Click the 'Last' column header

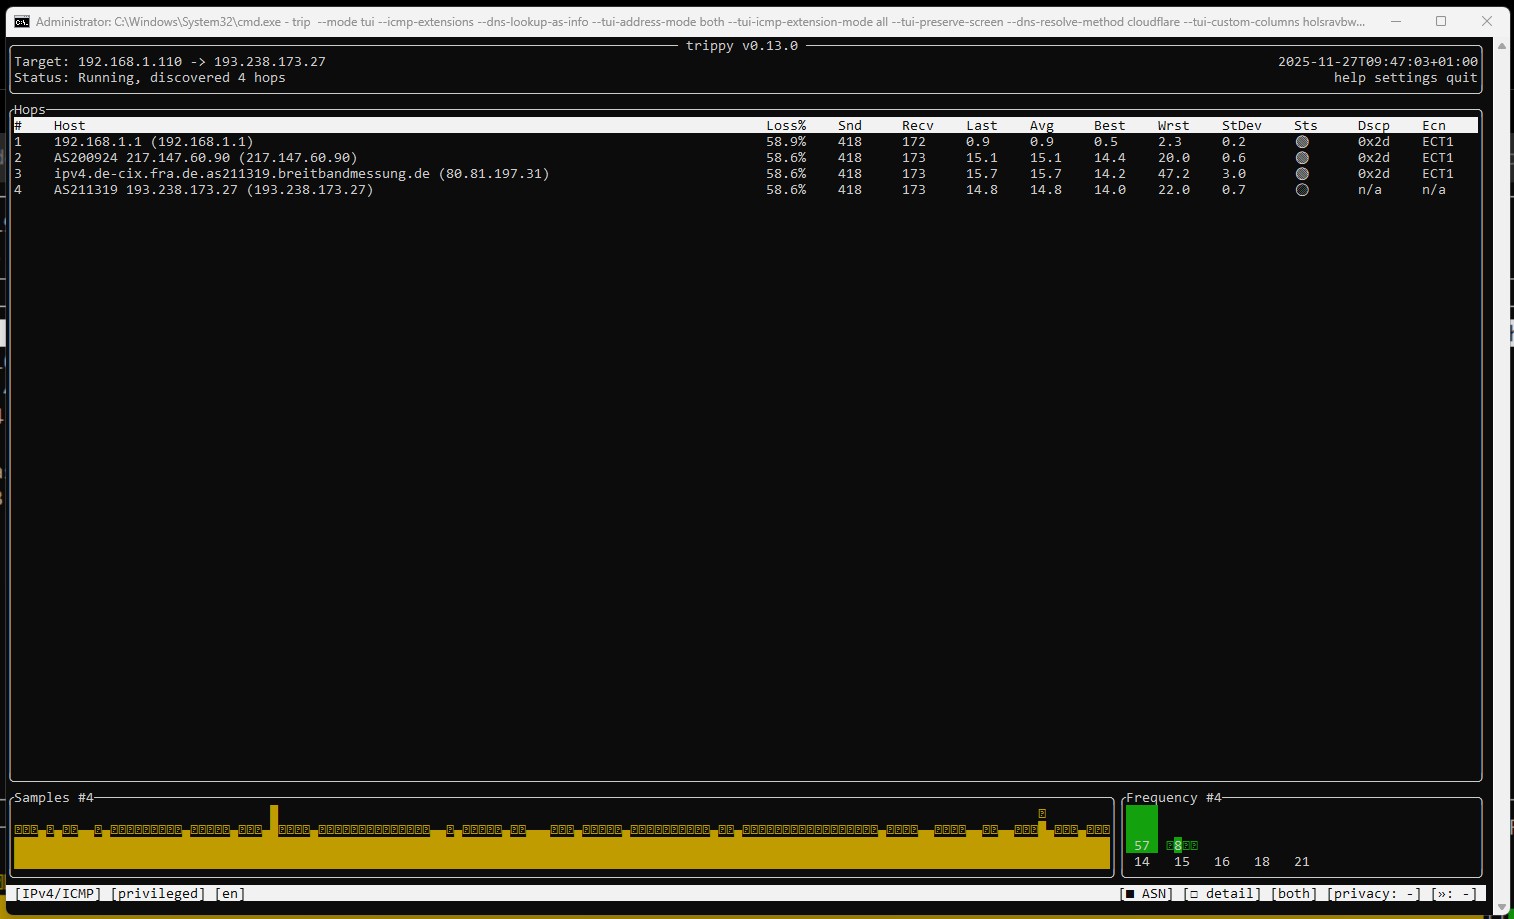pos(982,126)
